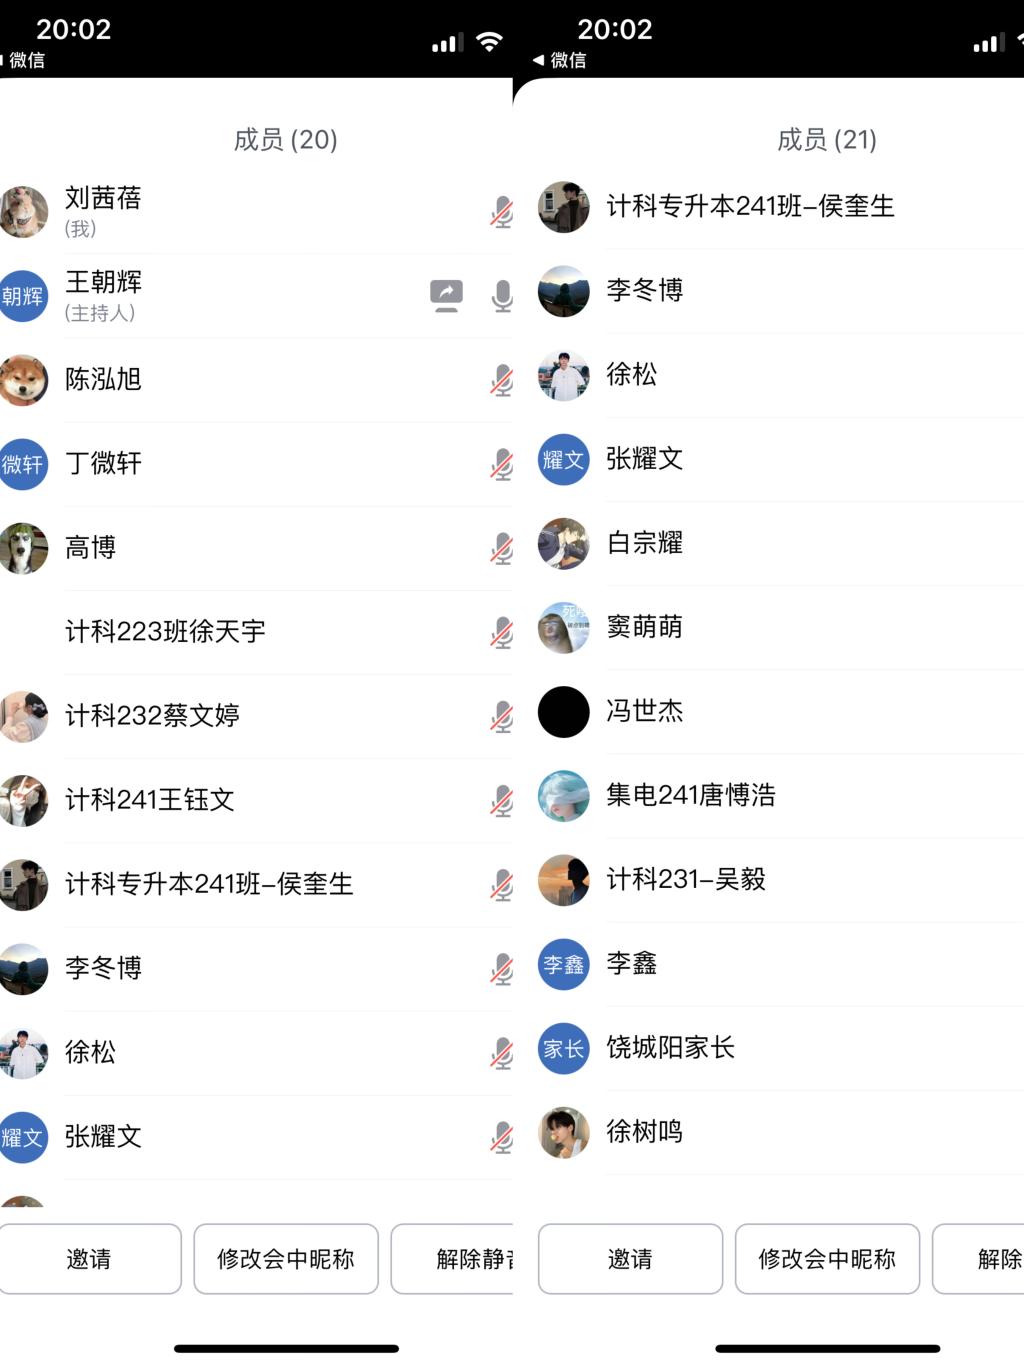1024x1365 pixels.
Task: Tap the screen share icon beside 王朝辉
Action: coord(446,296)
